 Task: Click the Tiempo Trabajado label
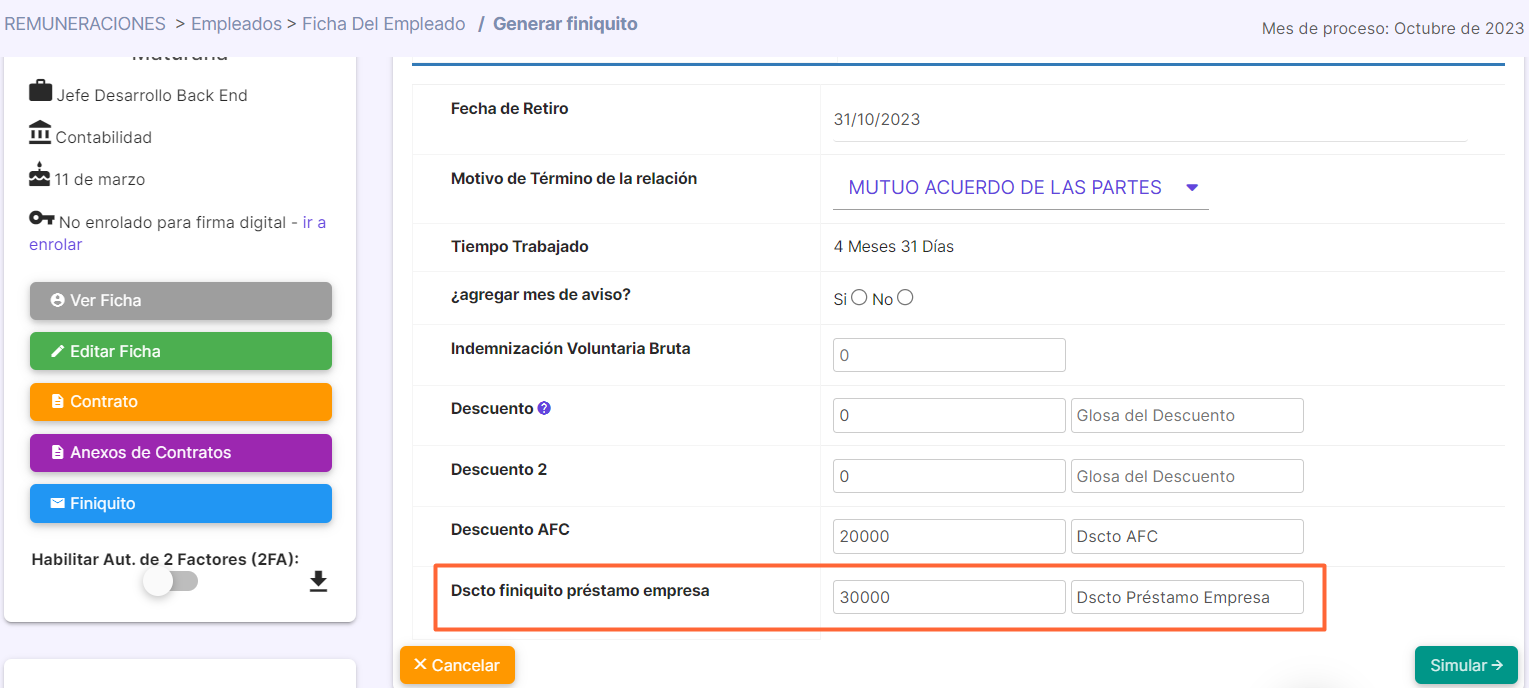pos(520,246)
